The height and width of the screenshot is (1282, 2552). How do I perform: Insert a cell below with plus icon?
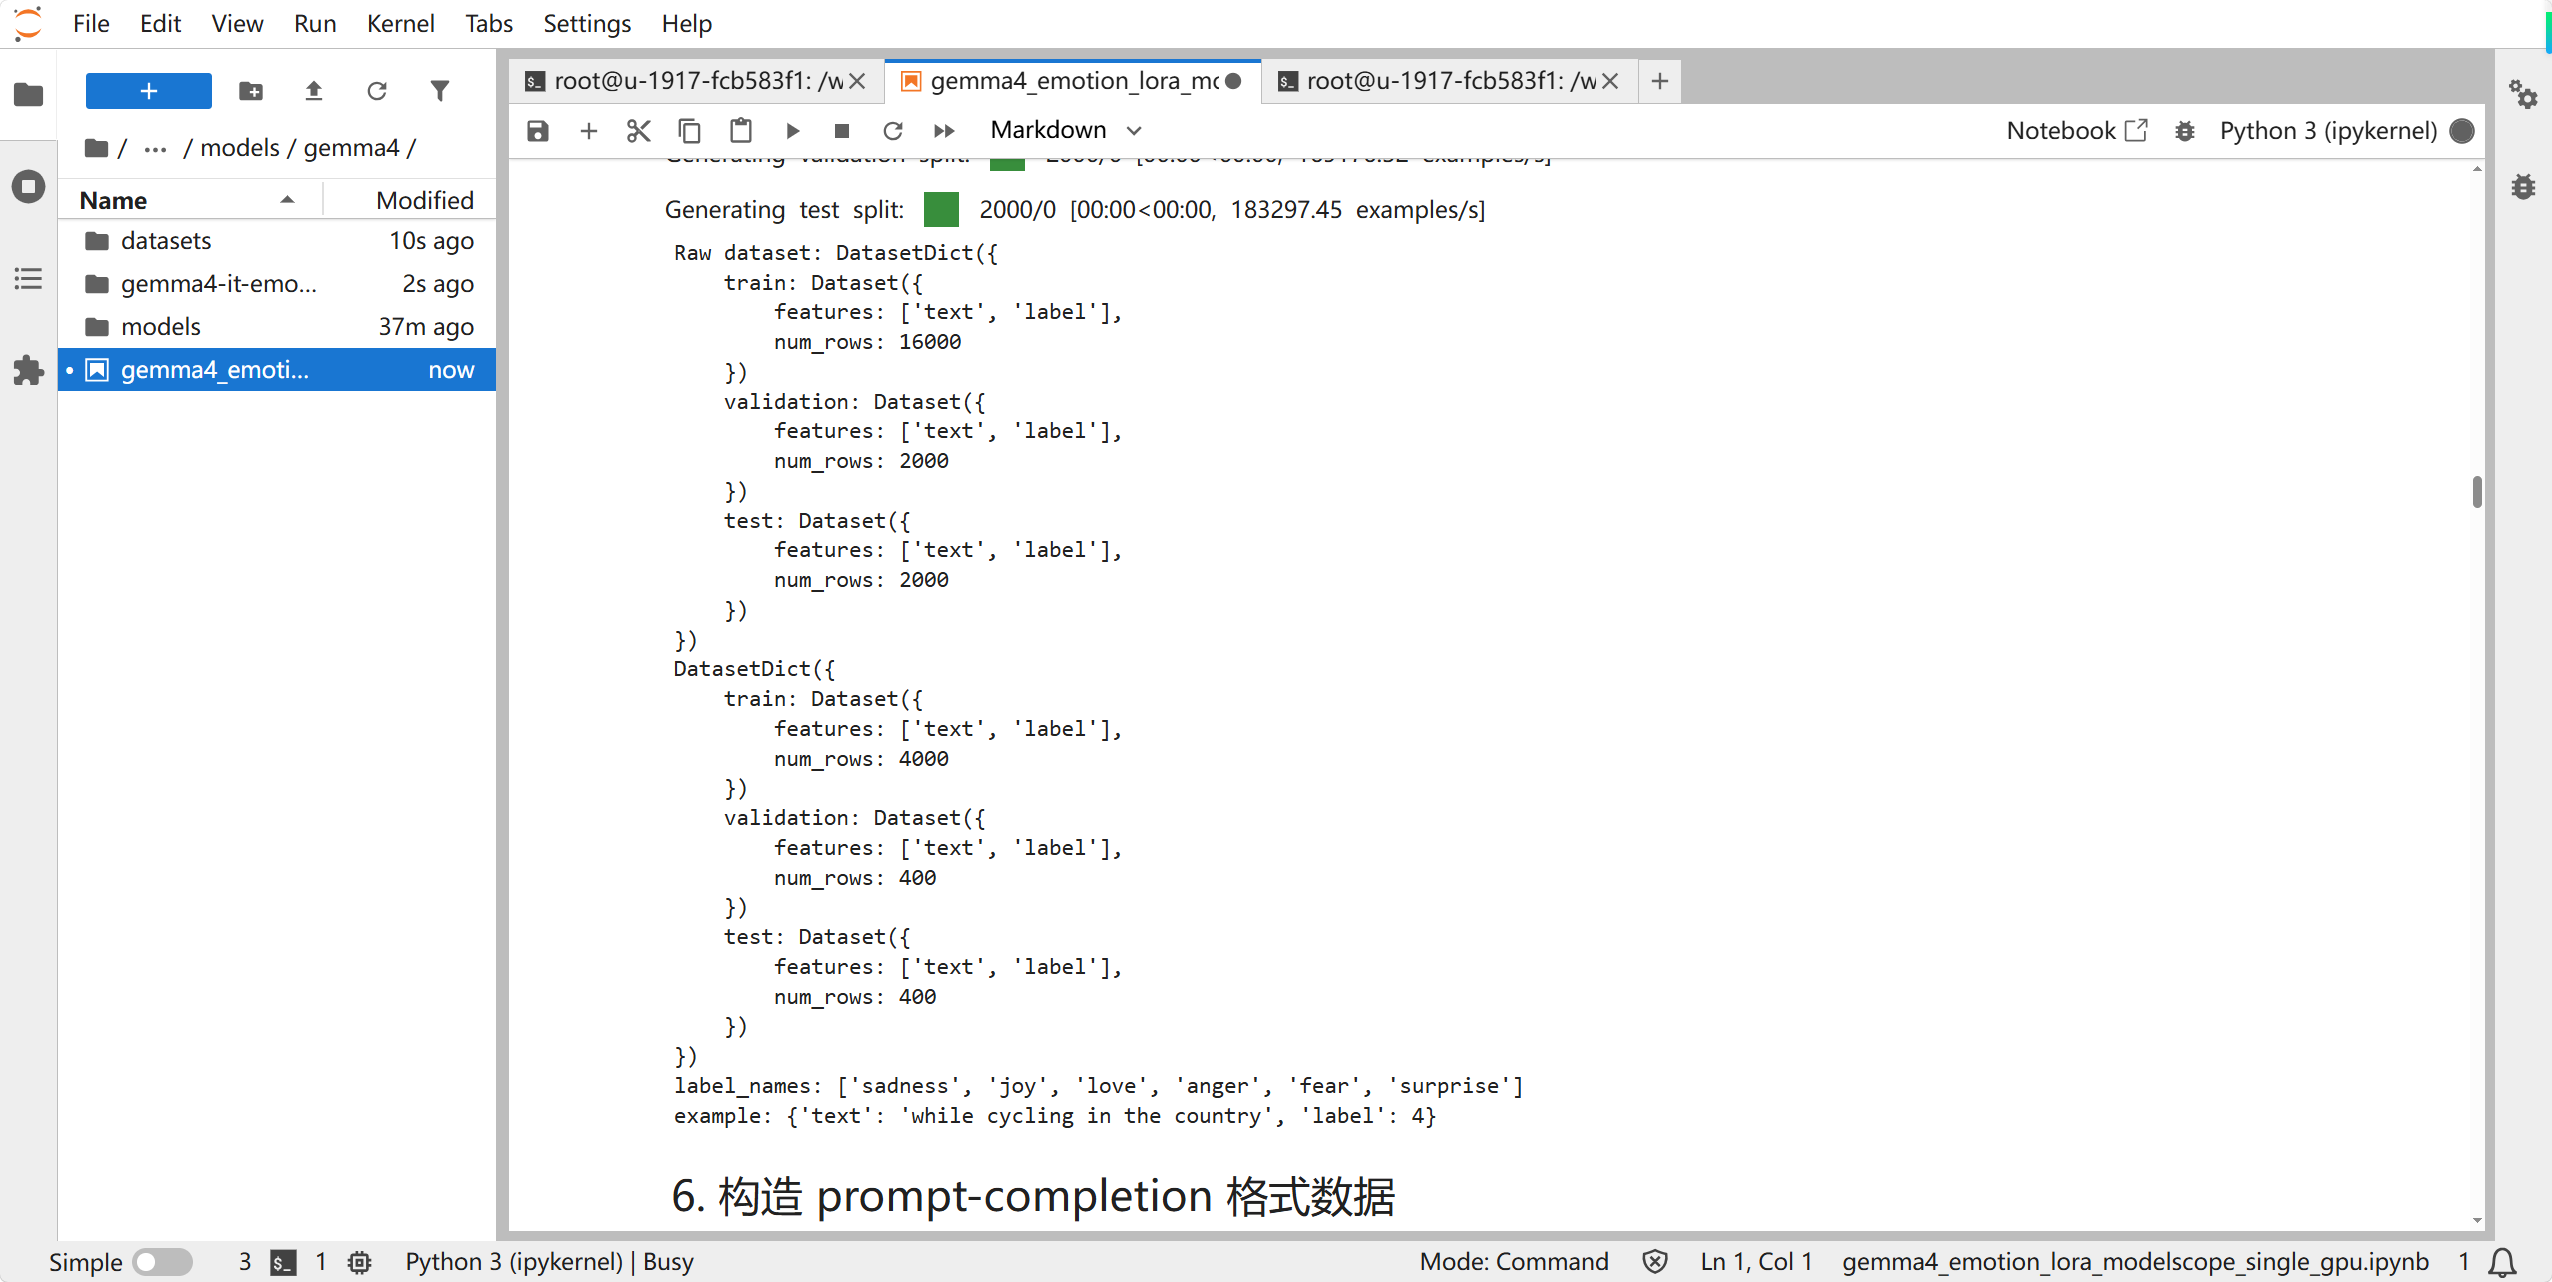tap(589, 131)
